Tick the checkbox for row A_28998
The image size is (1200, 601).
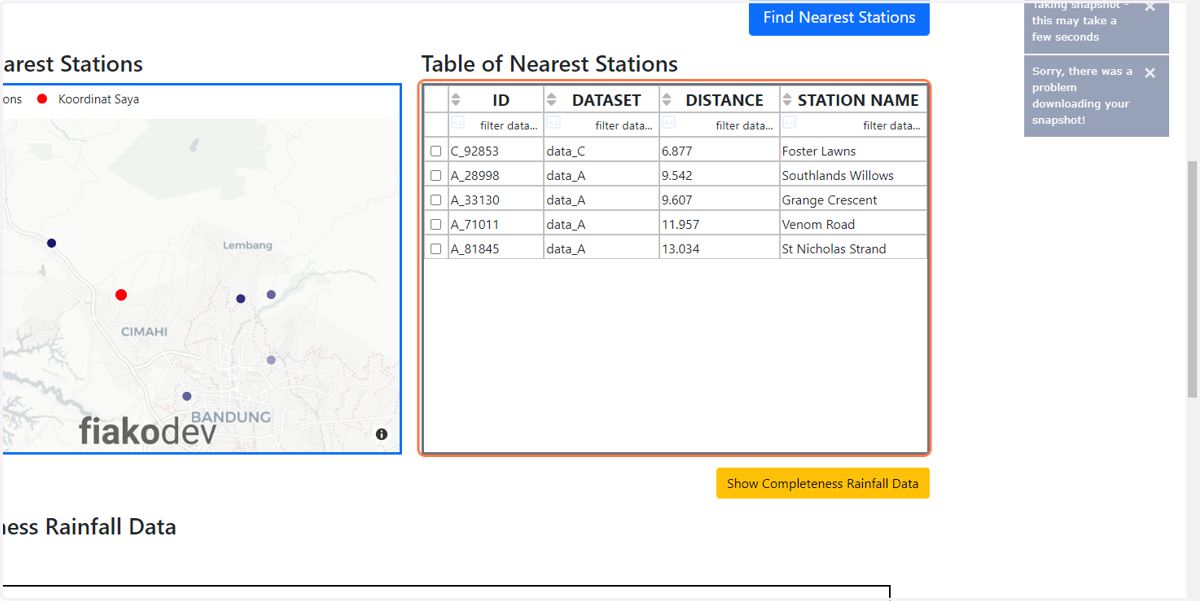pyautogui.click(x=436, y=175)
